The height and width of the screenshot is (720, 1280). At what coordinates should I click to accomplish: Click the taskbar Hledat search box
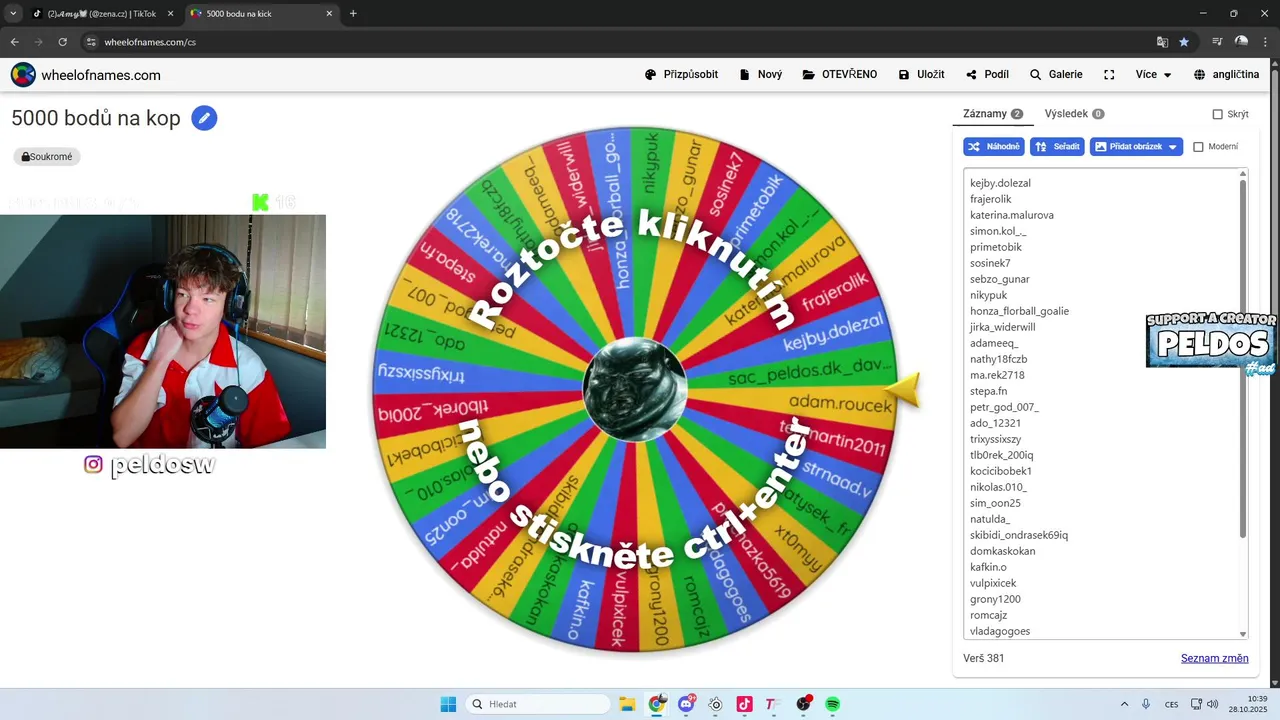pos(539,704)
